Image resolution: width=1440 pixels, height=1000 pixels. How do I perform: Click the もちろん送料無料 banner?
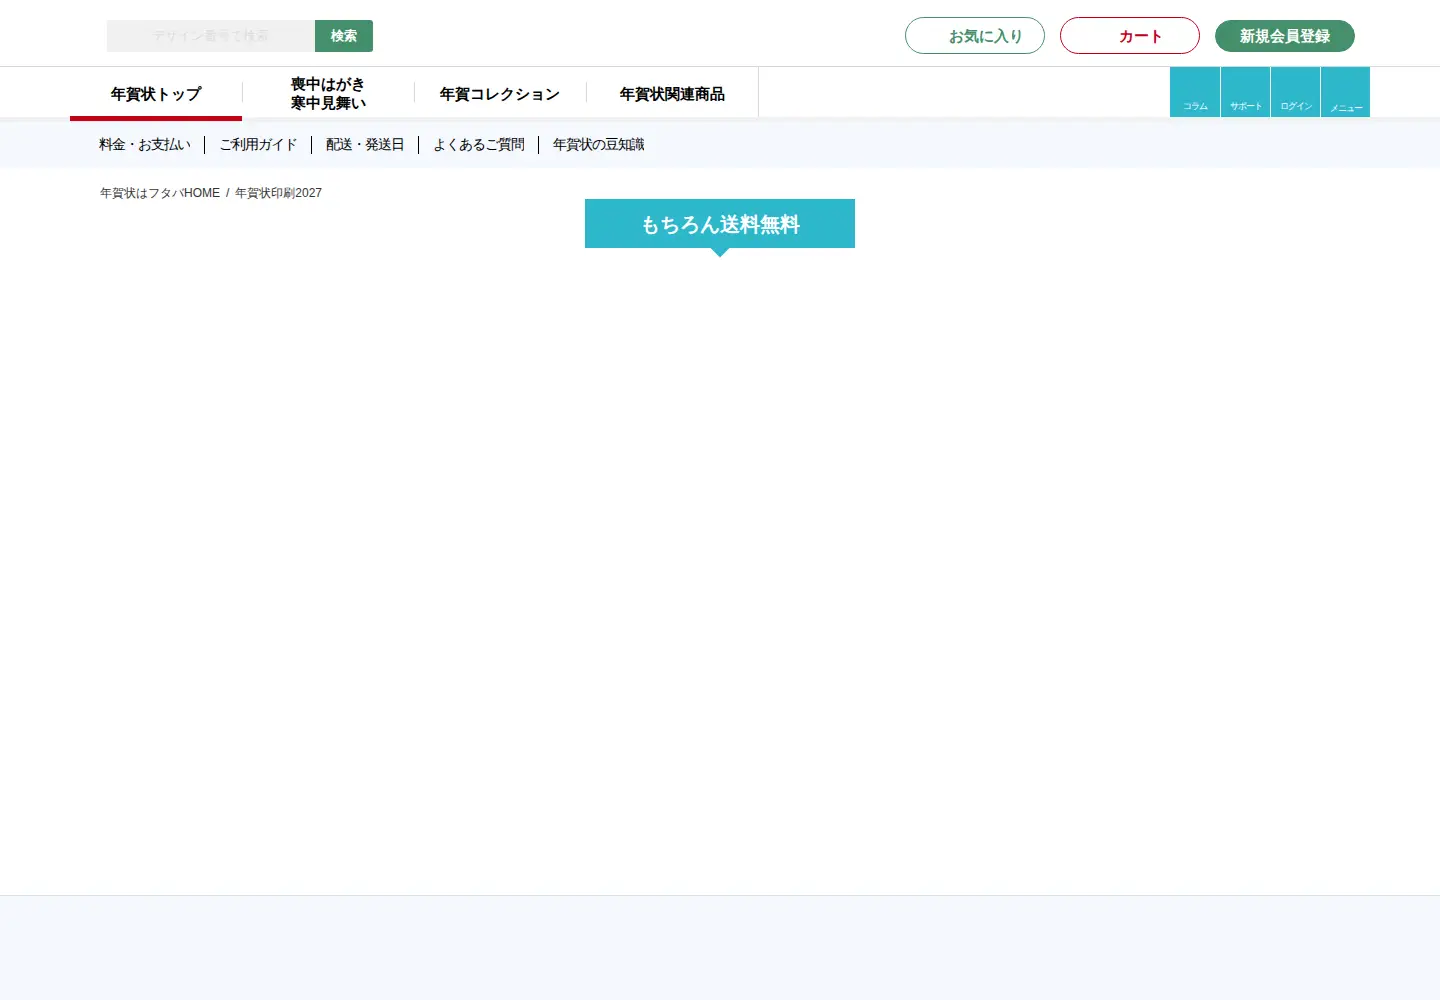(720, 224)
